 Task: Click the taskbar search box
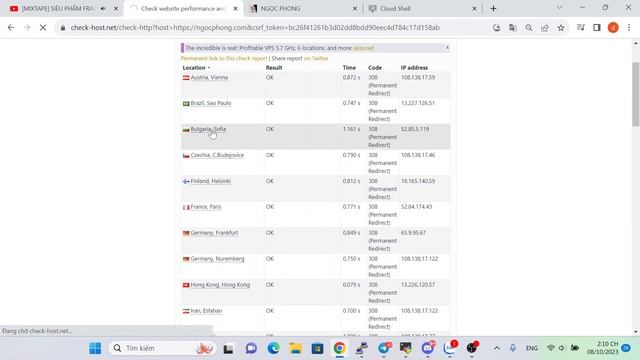163,348
